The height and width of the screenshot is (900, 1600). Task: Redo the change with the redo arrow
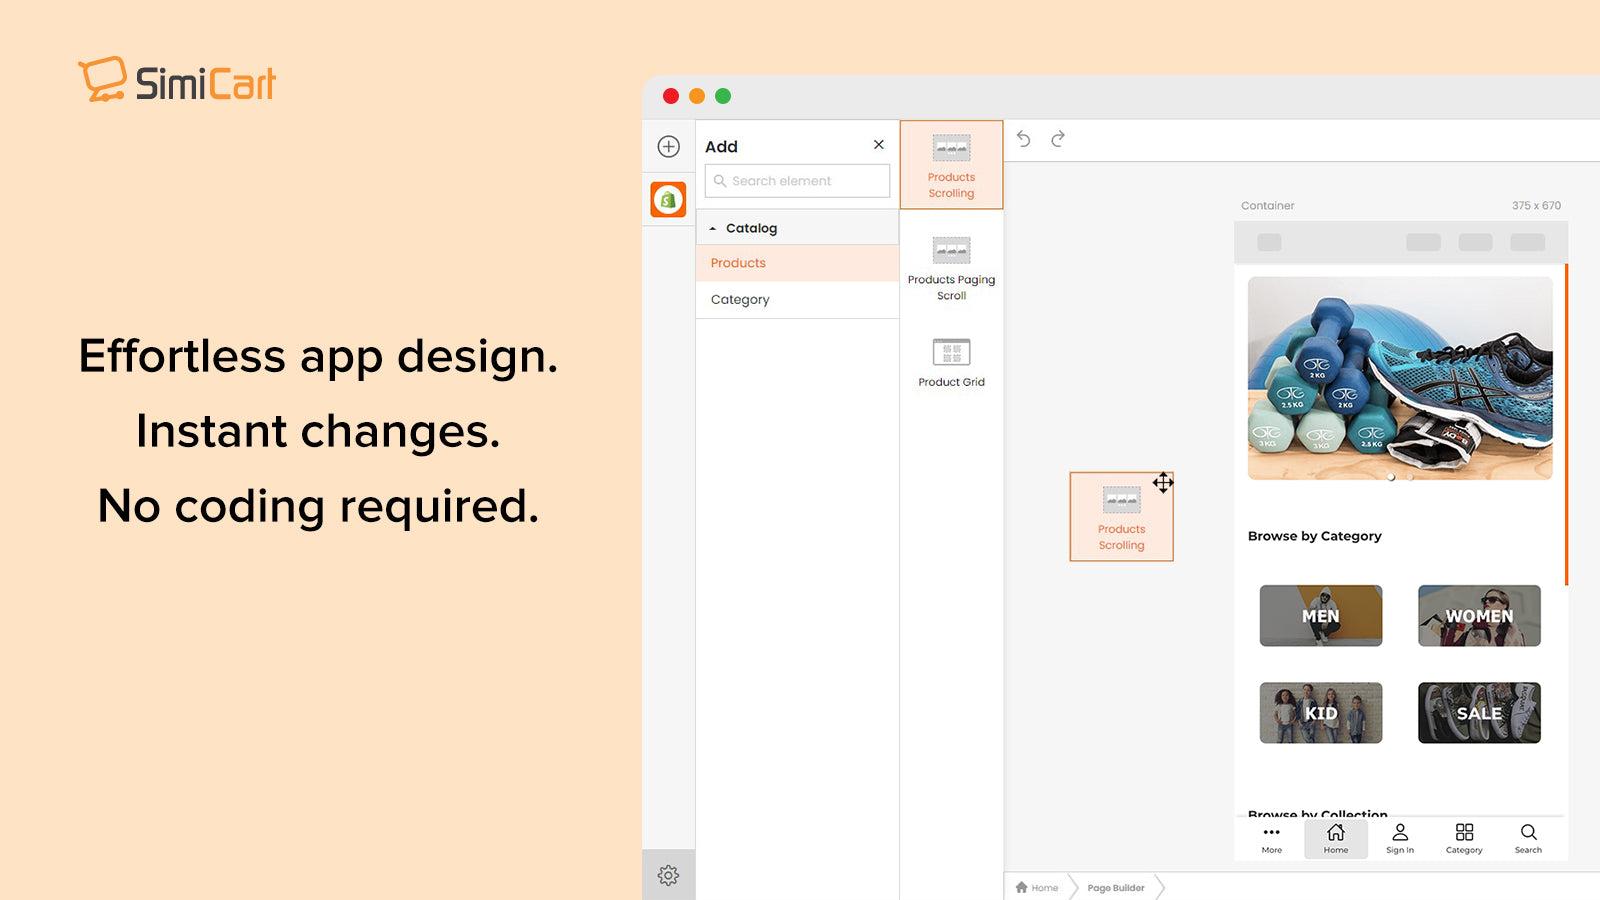1057,139
